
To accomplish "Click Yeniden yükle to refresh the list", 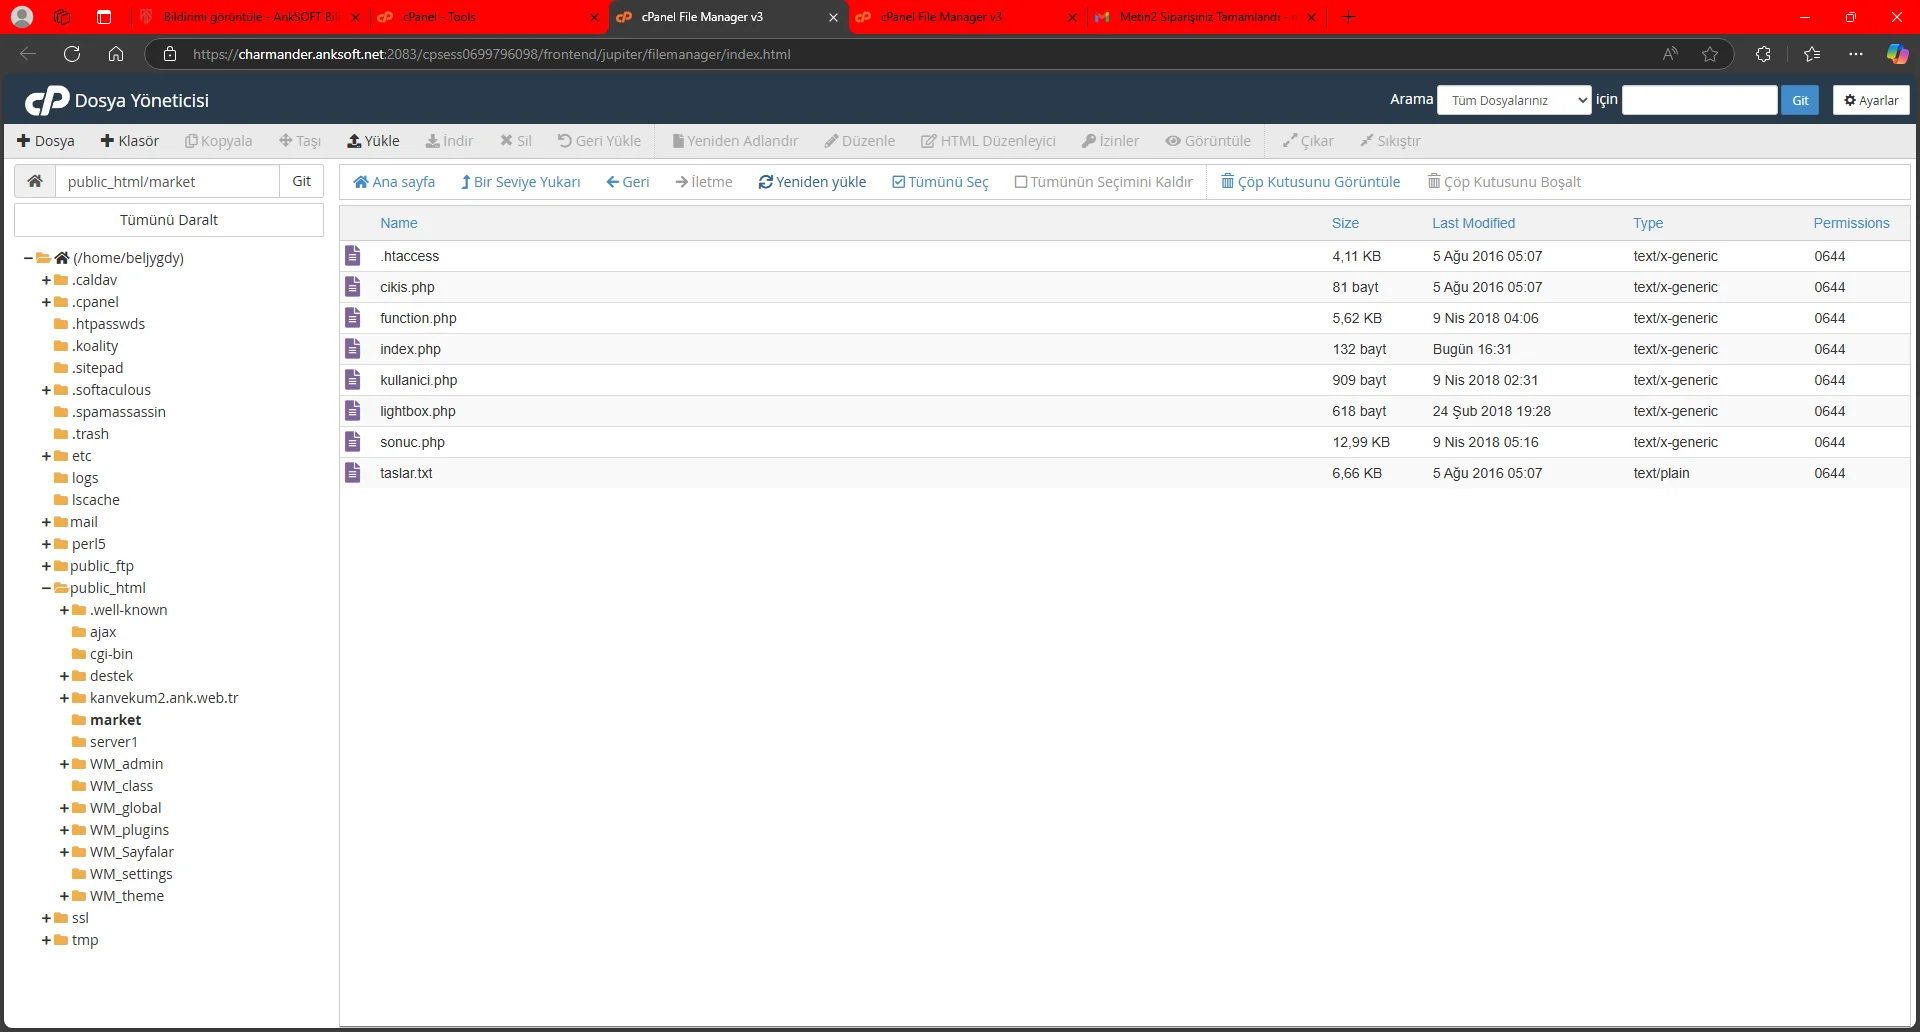I will point(812,182).
